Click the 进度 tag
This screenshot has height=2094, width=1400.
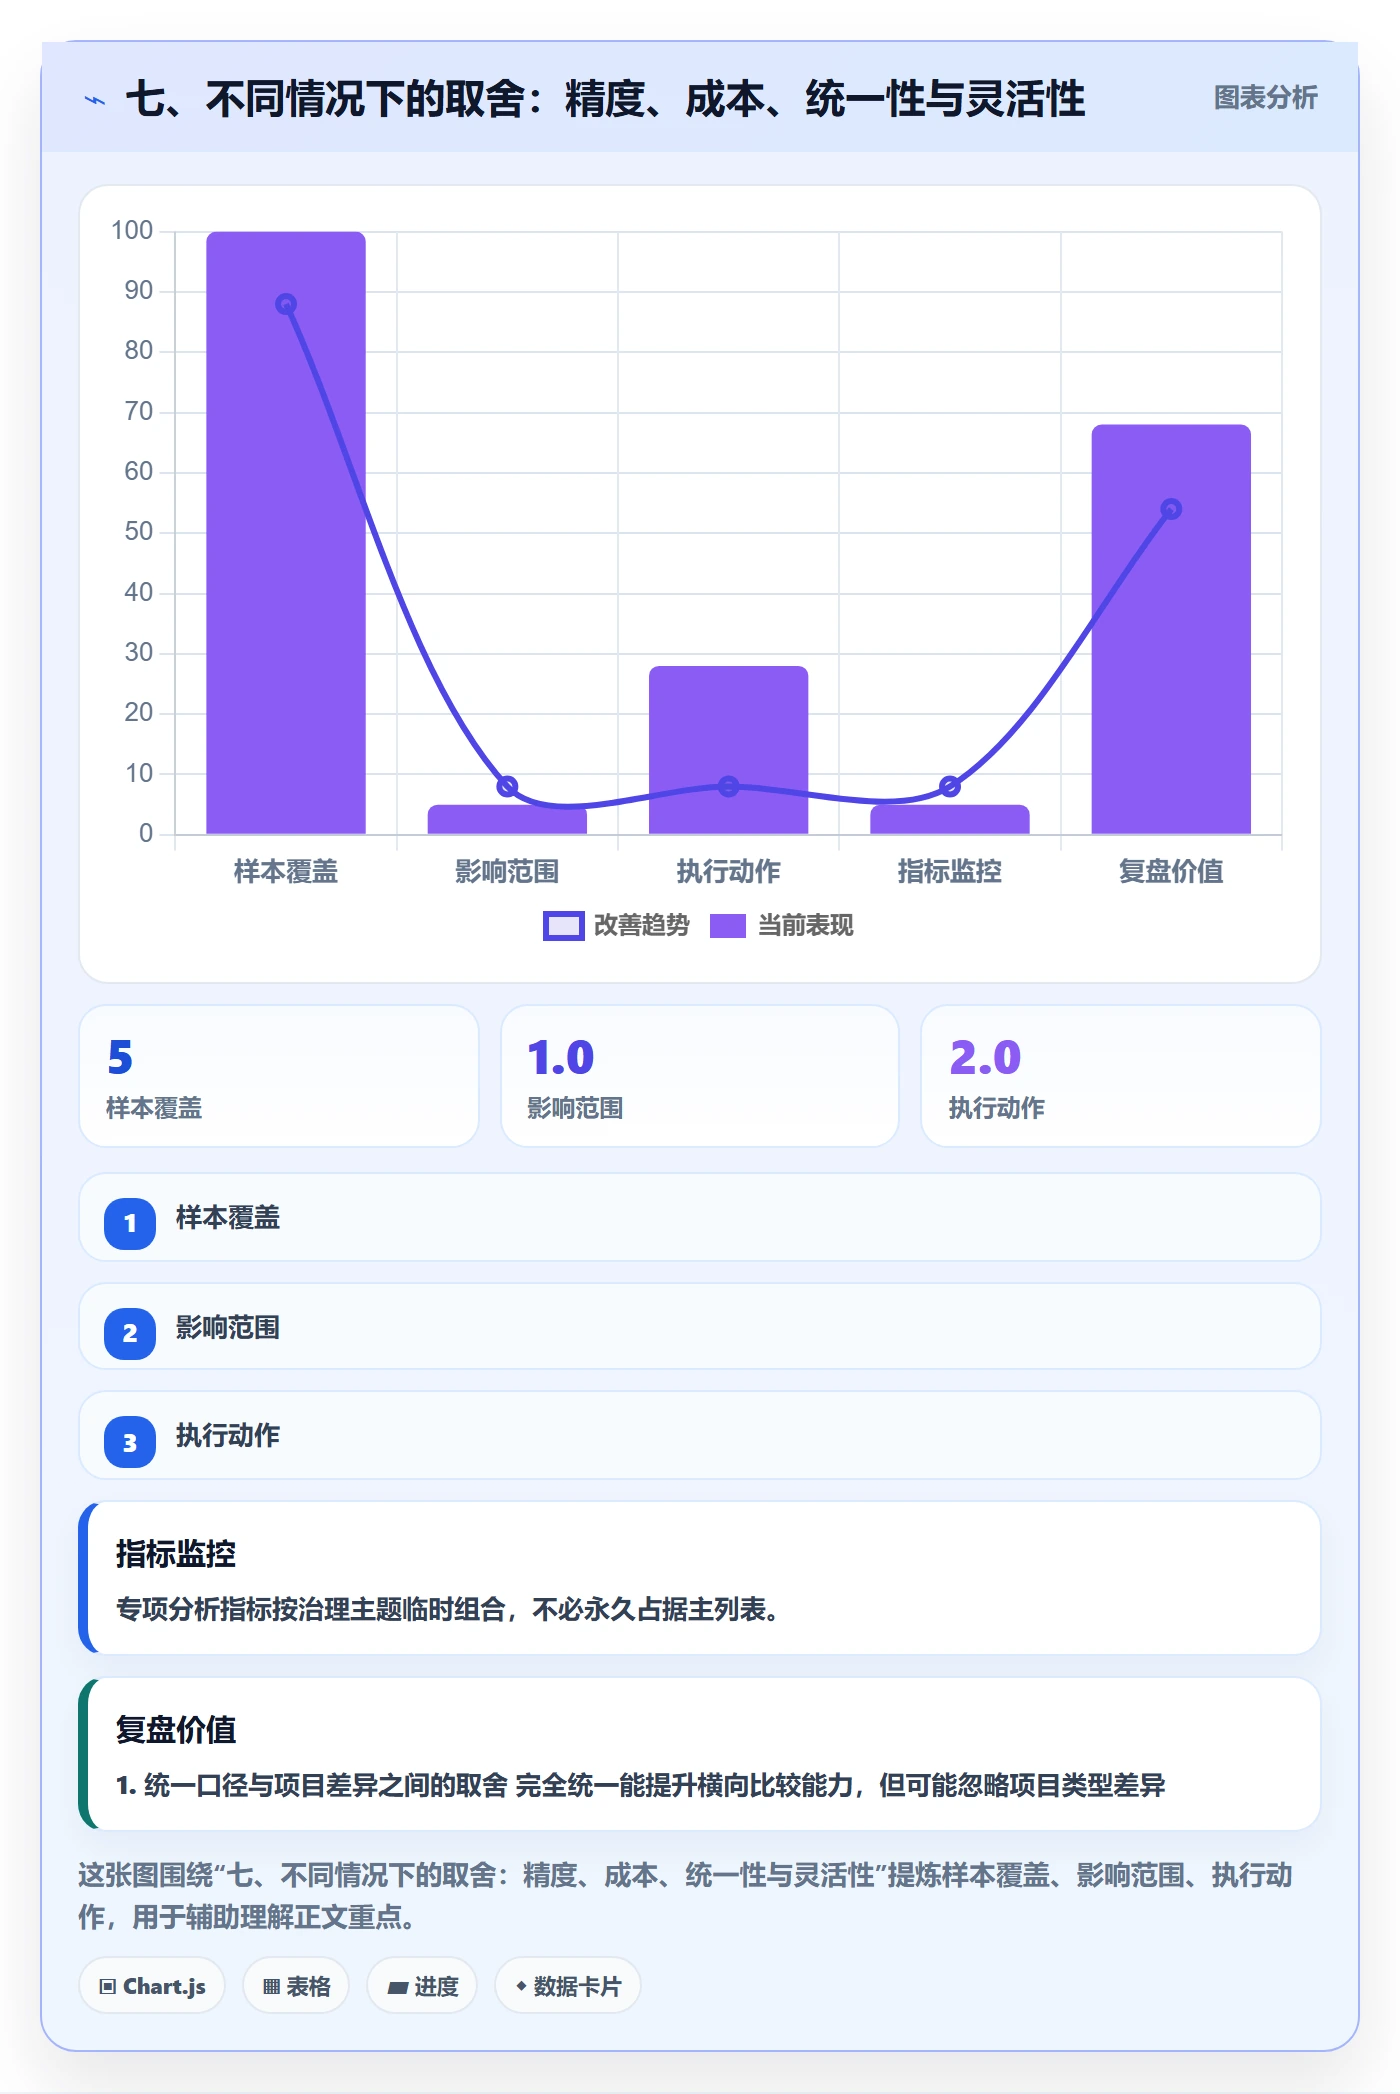422,1986
